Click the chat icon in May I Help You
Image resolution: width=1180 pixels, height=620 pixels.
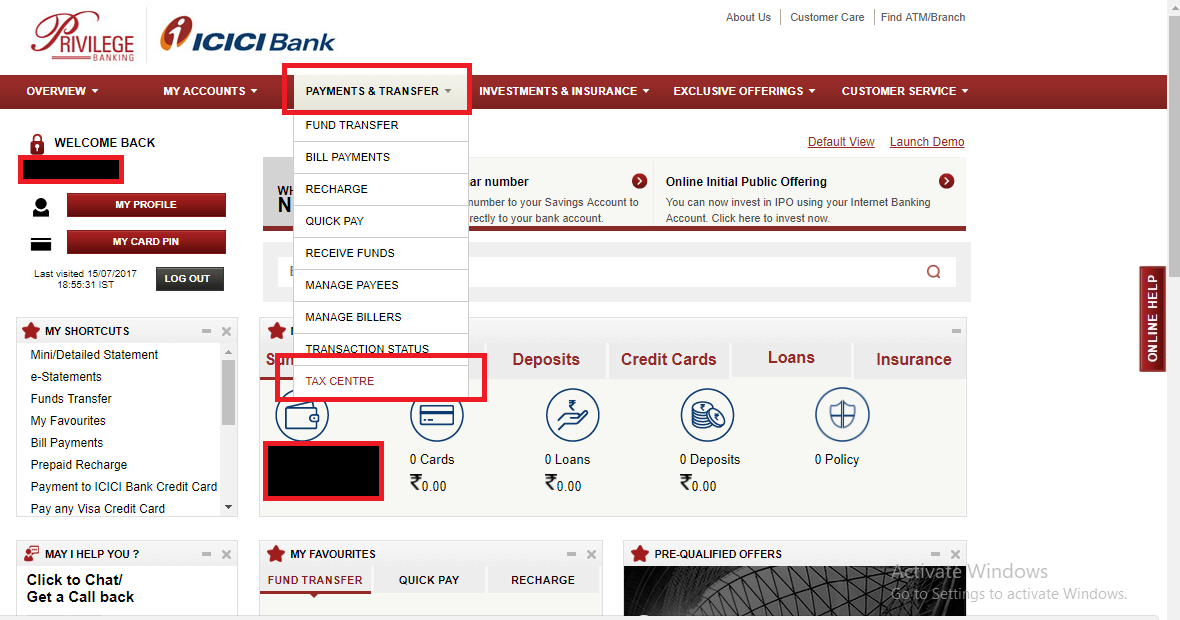[31, 554]
